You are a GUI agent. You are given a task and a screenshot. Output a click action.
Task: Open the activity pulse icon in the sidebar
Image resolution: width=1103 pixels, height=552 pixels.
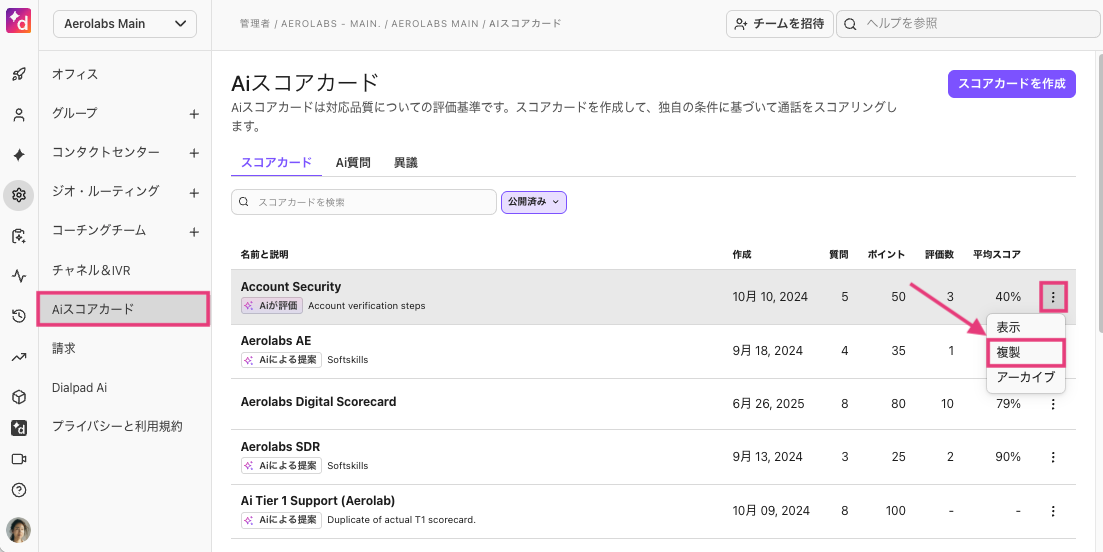point(19,276)
